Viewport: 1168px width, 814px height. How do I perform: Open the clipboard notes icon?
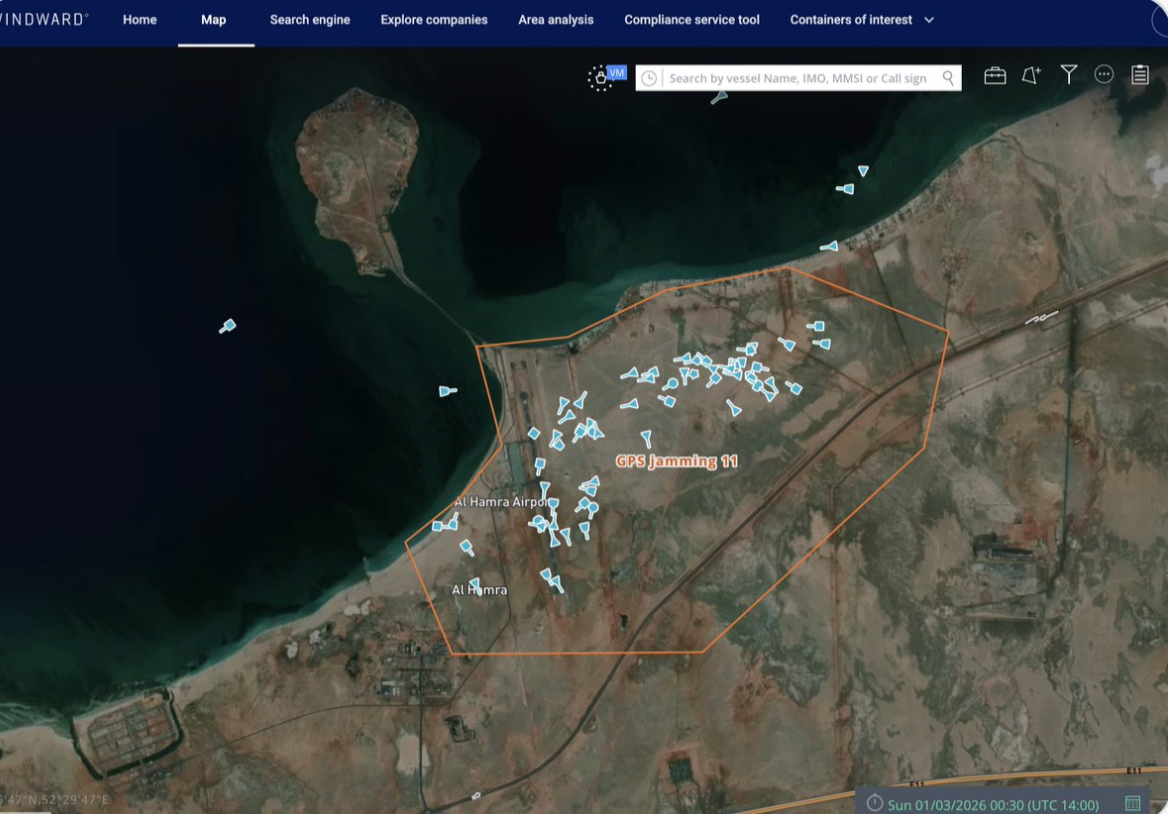[x=1140, y=76]
